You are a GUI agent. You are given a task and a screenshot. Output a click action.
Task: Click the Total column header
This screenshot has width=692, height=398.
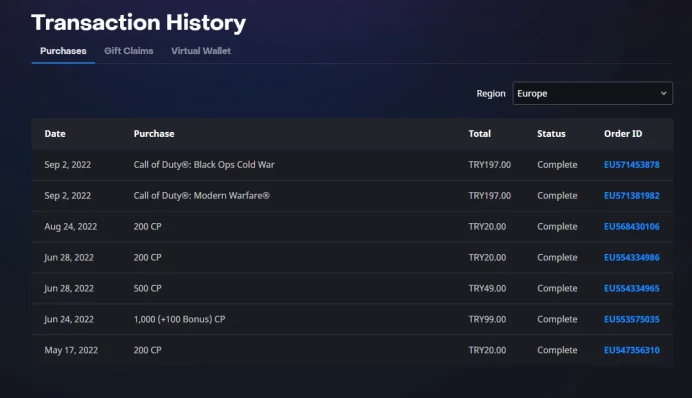[x=479, y=134]
